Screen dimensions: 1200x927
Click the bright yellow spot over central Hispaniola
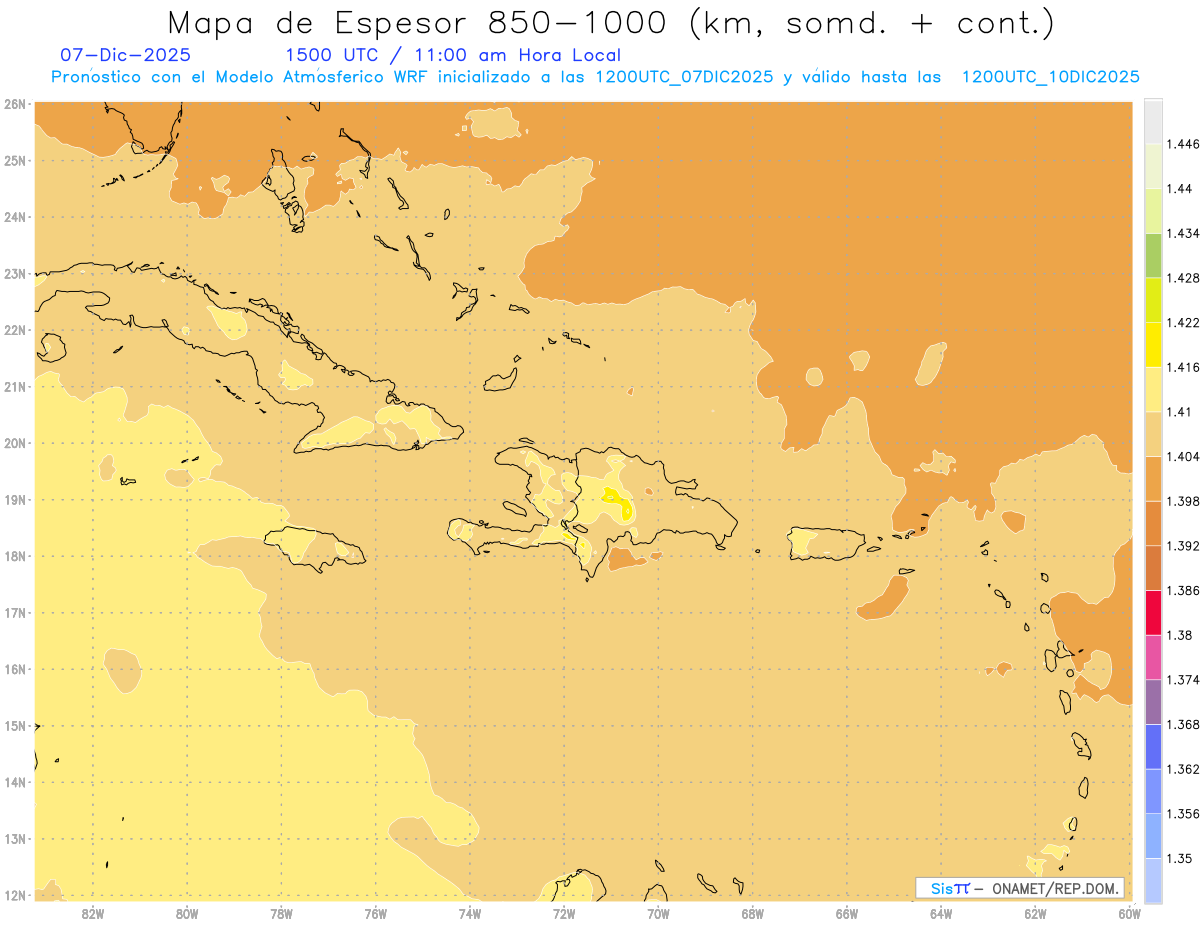pos(619,501)
